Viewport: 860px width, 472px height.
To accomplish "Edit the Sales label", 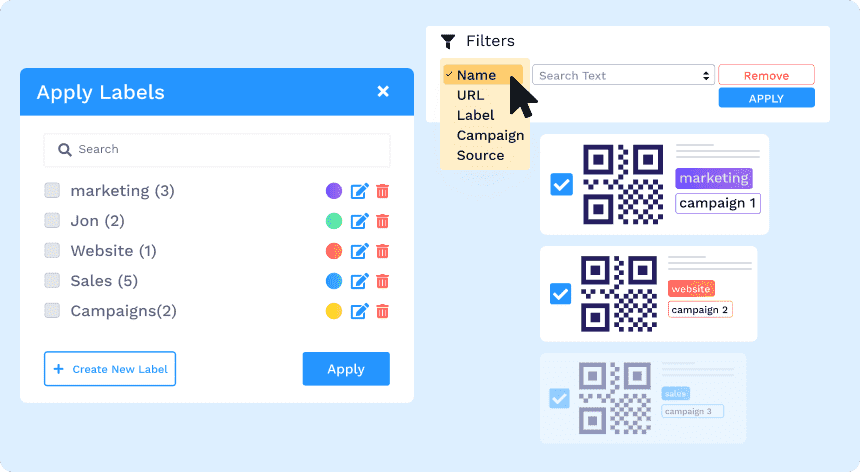I will [359, 281].
